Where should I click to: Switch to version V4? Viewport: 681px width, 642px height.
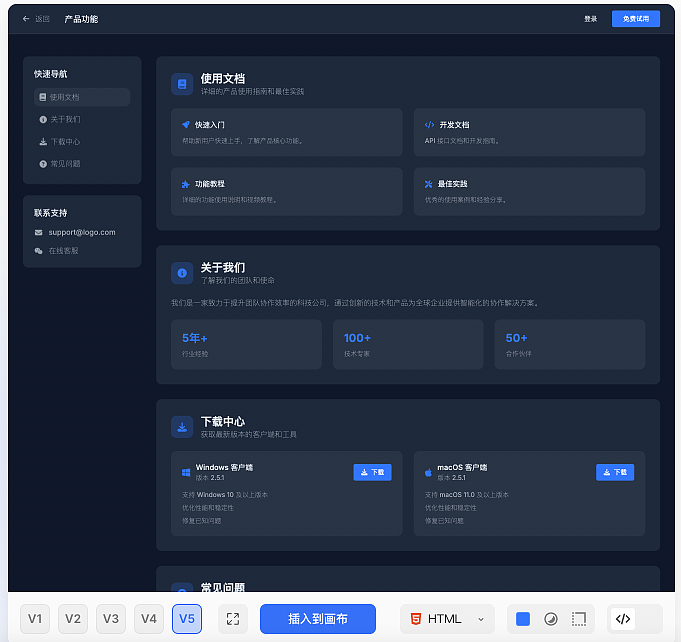tap(149, 619)
